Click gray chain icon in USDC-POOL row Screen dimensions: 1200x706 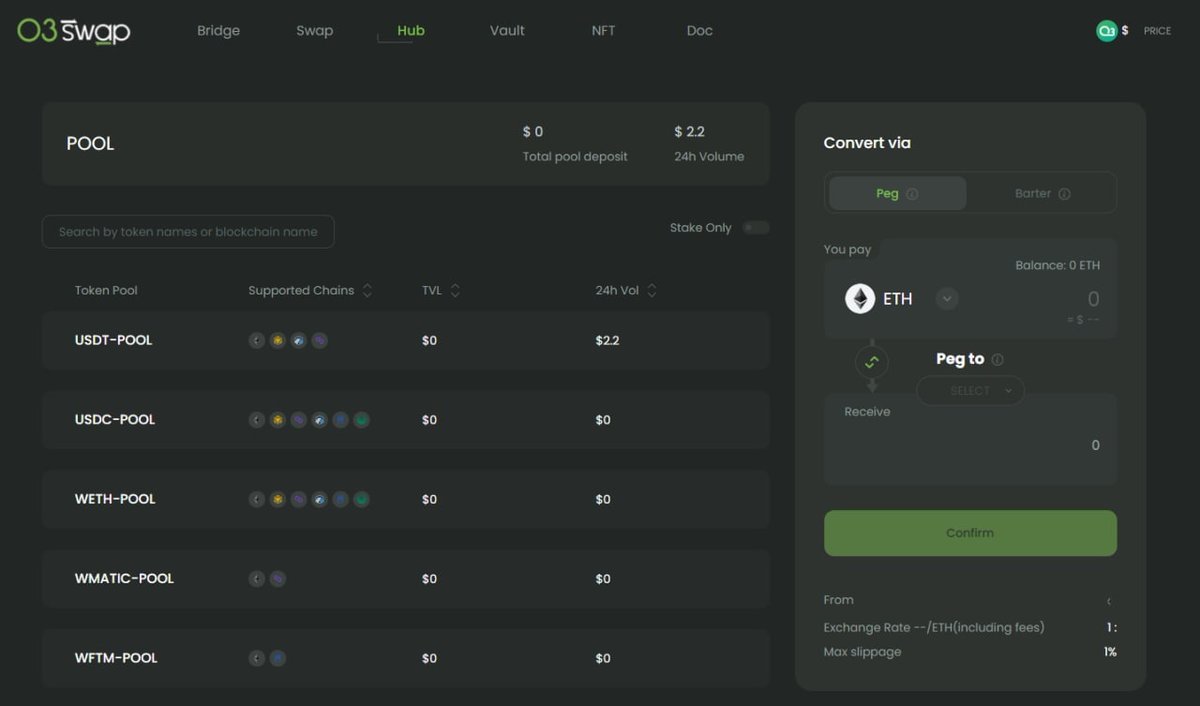(x=257, y=420)
